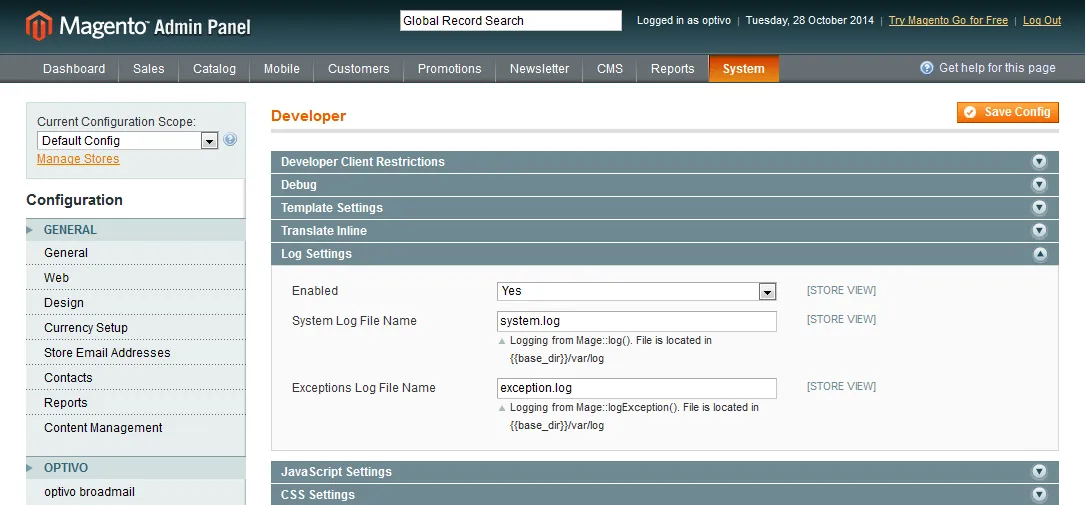Expand CSS Settings section arrow

coord(1039,495)
